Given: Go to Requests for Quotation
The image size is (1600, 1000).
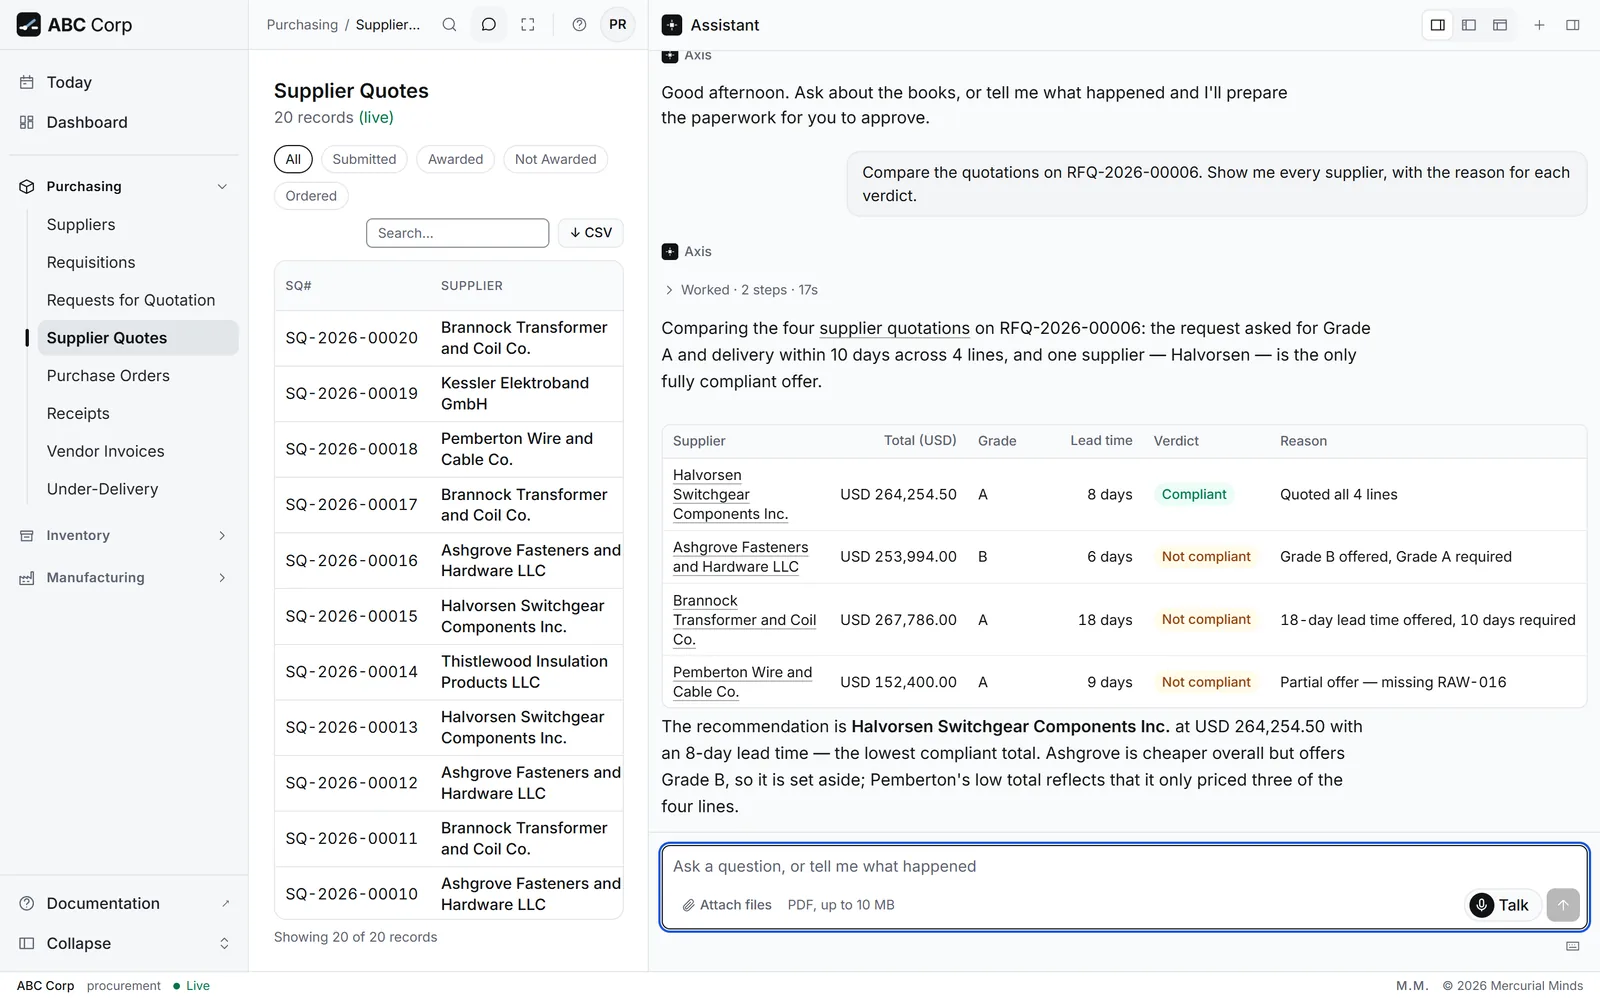Looking at the screenshot, I should coord(138,300).
